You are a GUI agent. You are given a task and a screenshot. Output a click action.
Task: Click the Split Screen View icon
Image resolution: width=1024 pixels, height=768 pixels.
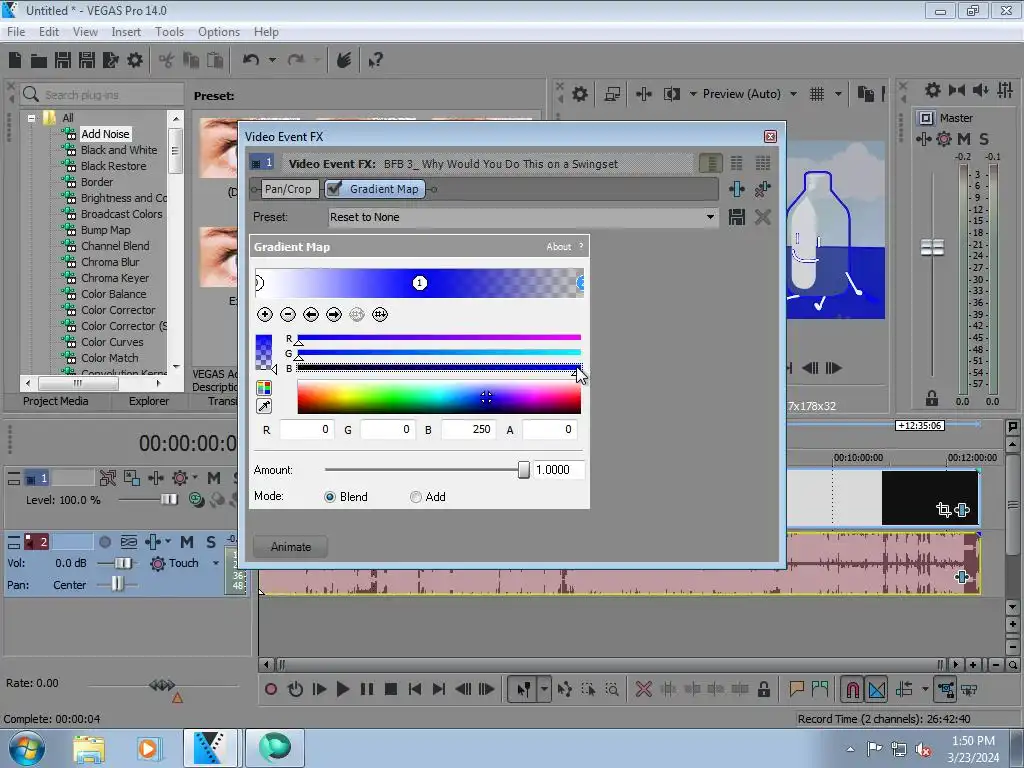coord(672,94)
